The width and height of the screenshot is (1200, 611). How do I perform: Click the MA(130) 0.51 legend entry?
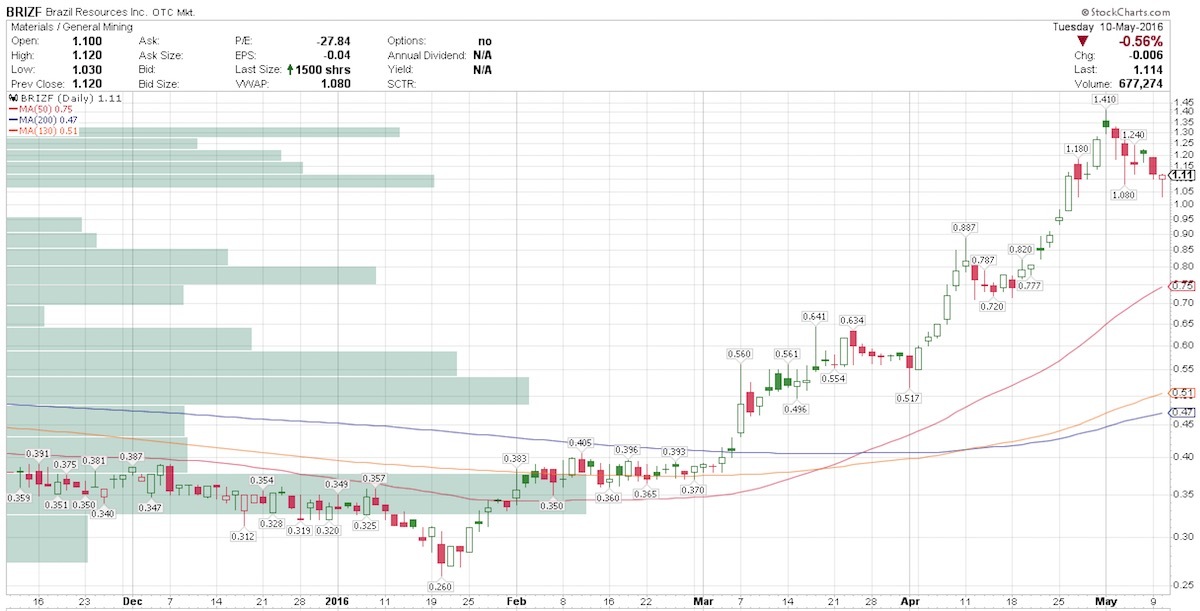click(43, 130)
